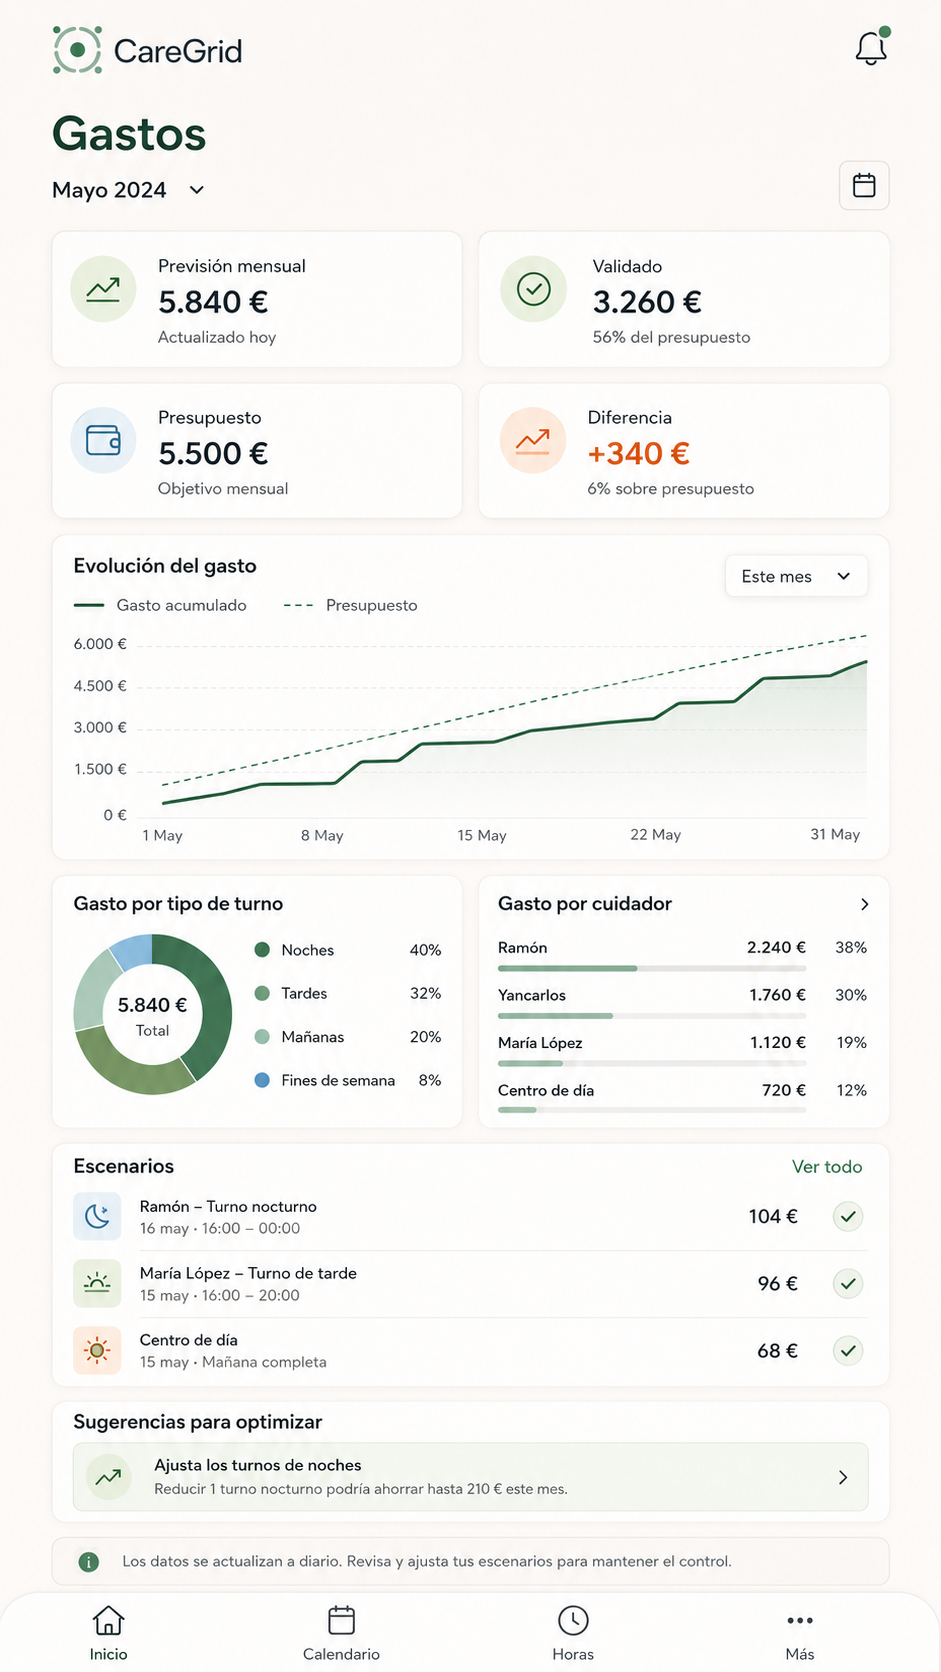
Task: Click the 1.120 € amount for María López
Action: 778,1042
